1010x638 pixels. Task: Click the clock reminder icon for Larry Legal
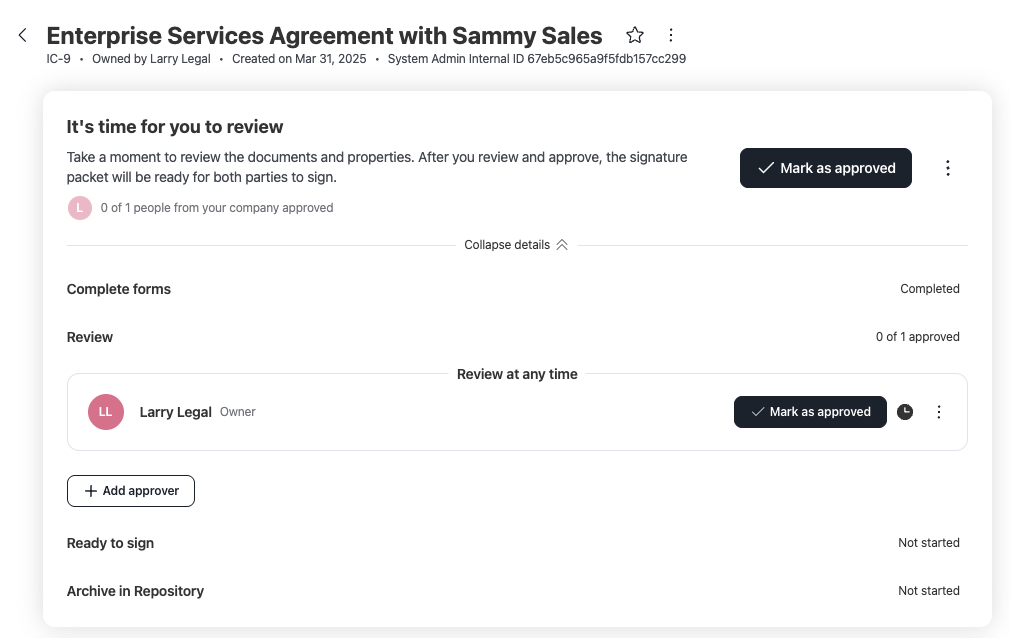tap(905, 412)
